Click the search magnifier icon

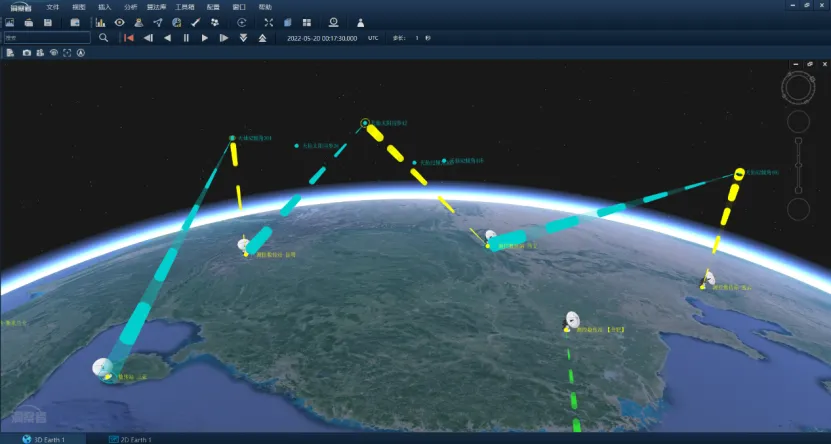[x=103, y=38]
